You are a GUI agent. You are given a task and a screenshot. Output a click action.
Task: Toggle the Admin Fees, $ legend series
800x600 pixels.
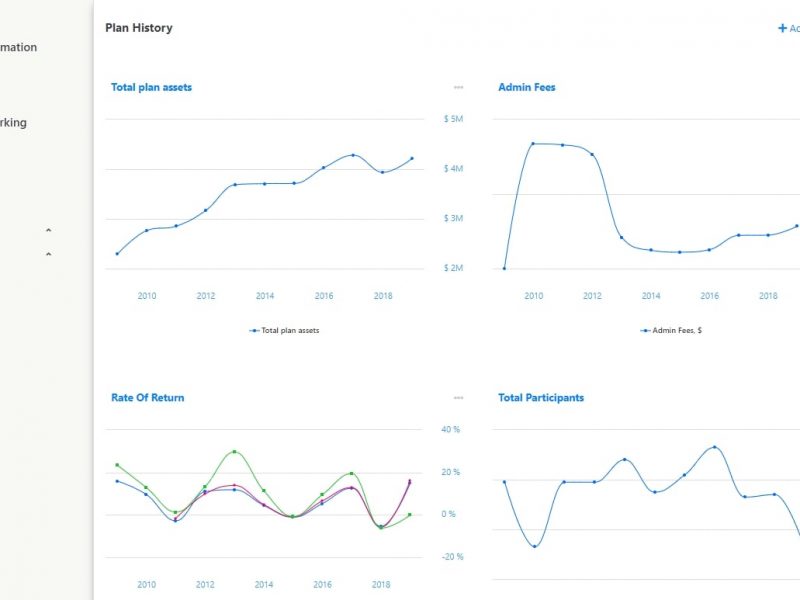pyautogui.click(x=671, y=330)
